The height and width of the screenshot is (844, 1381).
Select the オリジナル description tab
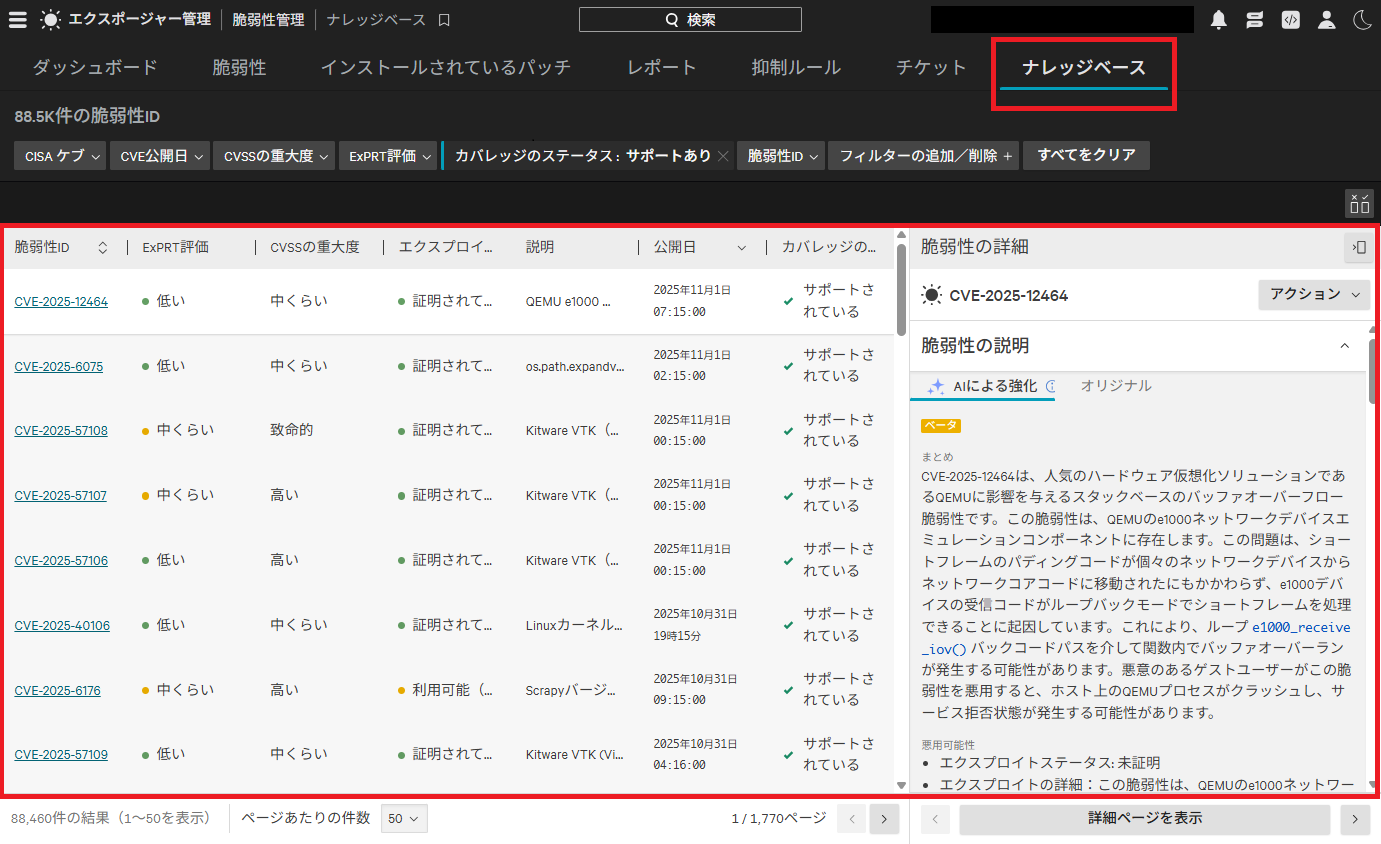tap(1115, 386)
